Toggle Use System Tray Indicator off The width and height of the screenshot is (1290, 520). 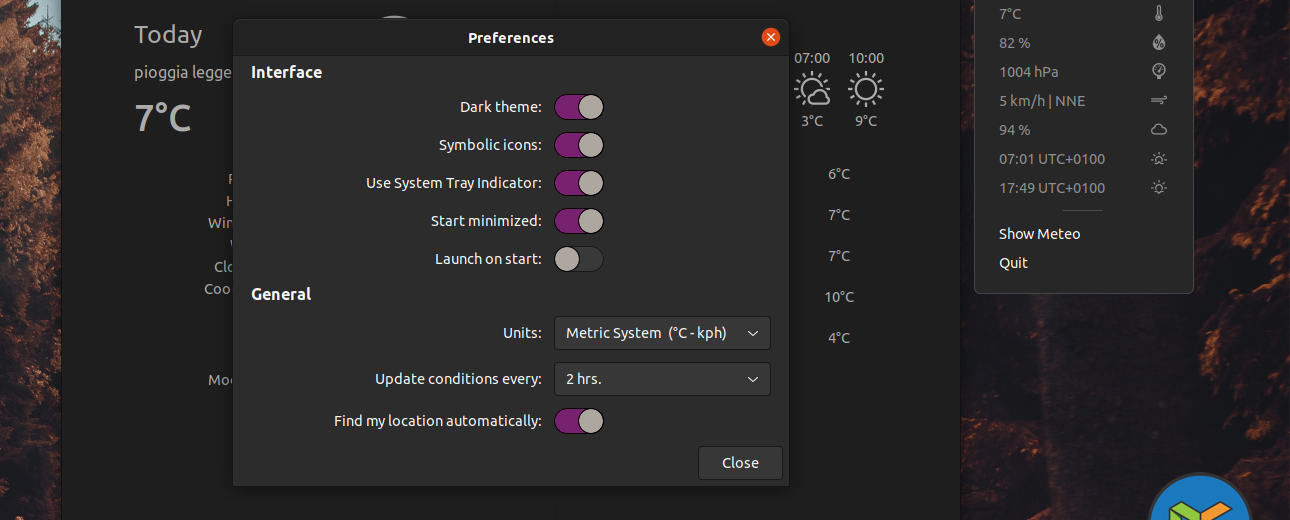pos(579,183)
